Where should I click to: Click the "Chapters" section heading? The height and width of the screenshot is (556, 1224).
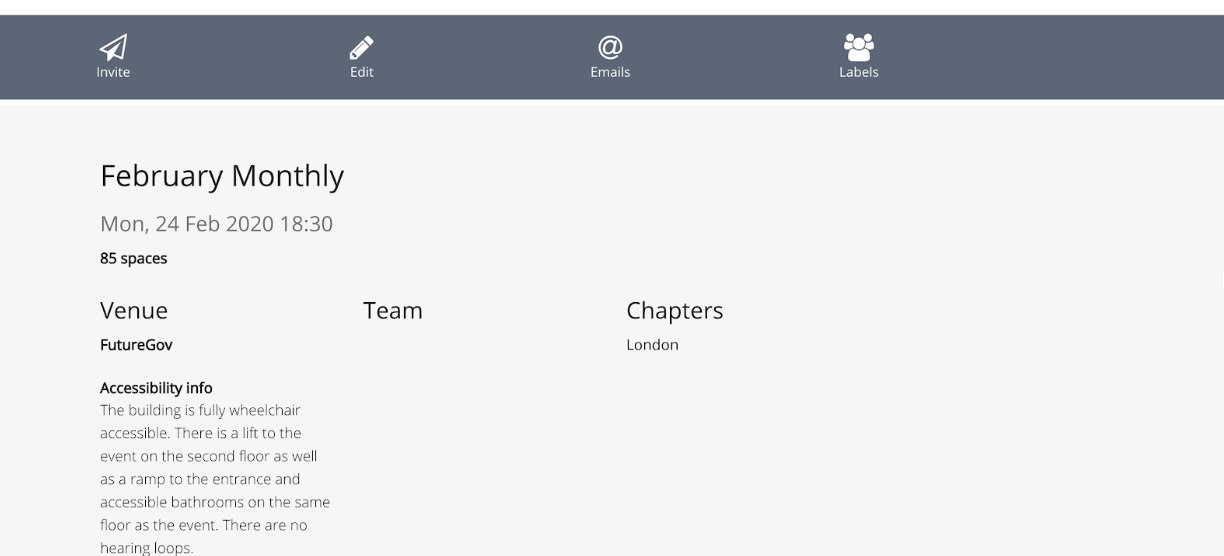(x=674, y=311)
